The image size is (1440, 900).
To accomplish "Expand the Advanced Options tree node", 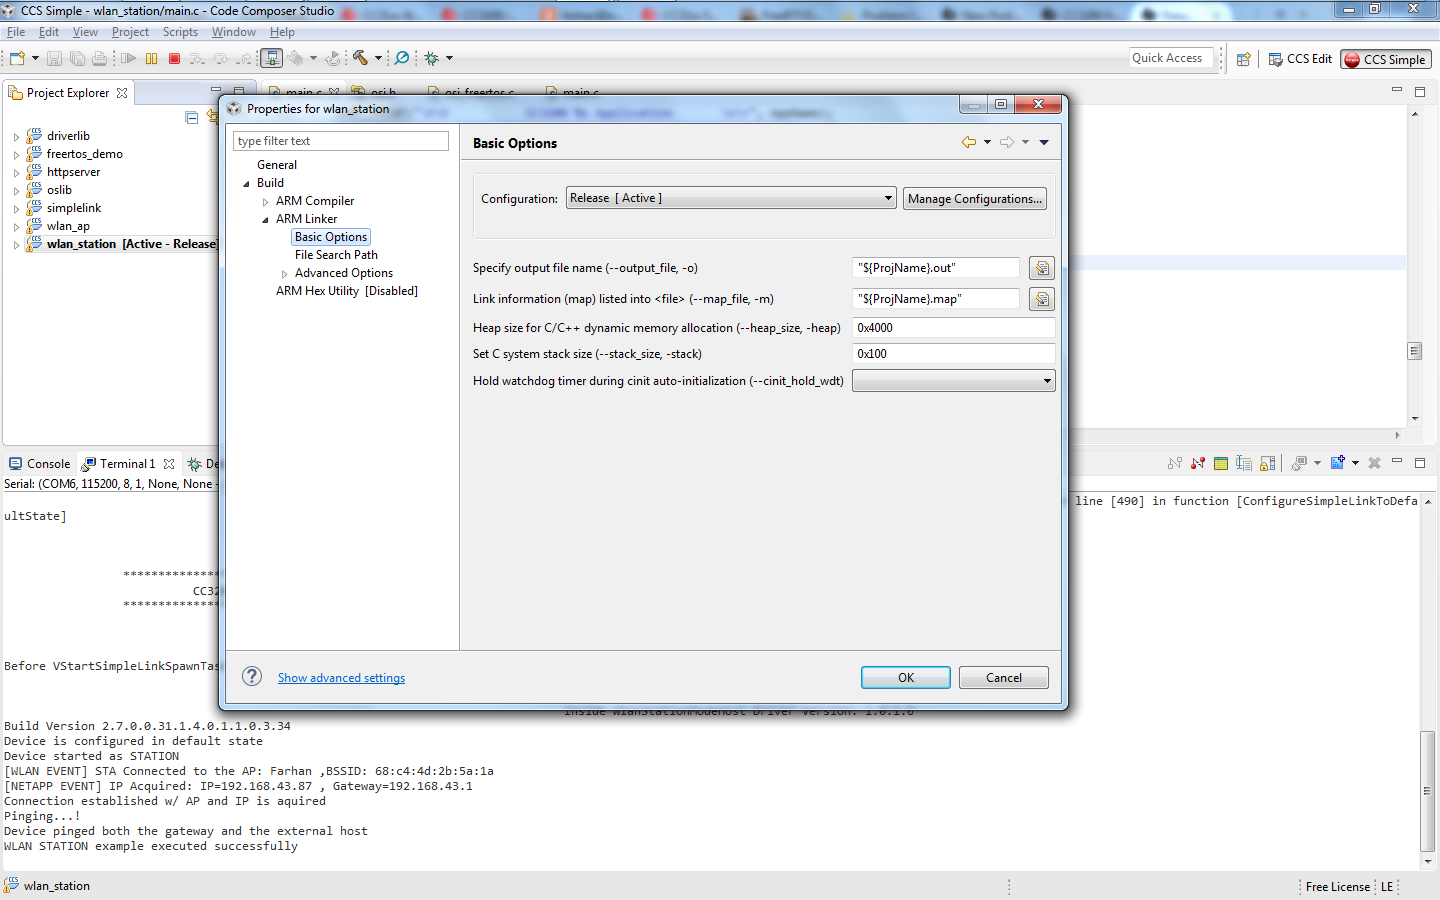I will pyautogui.click(x=284, y=274).
